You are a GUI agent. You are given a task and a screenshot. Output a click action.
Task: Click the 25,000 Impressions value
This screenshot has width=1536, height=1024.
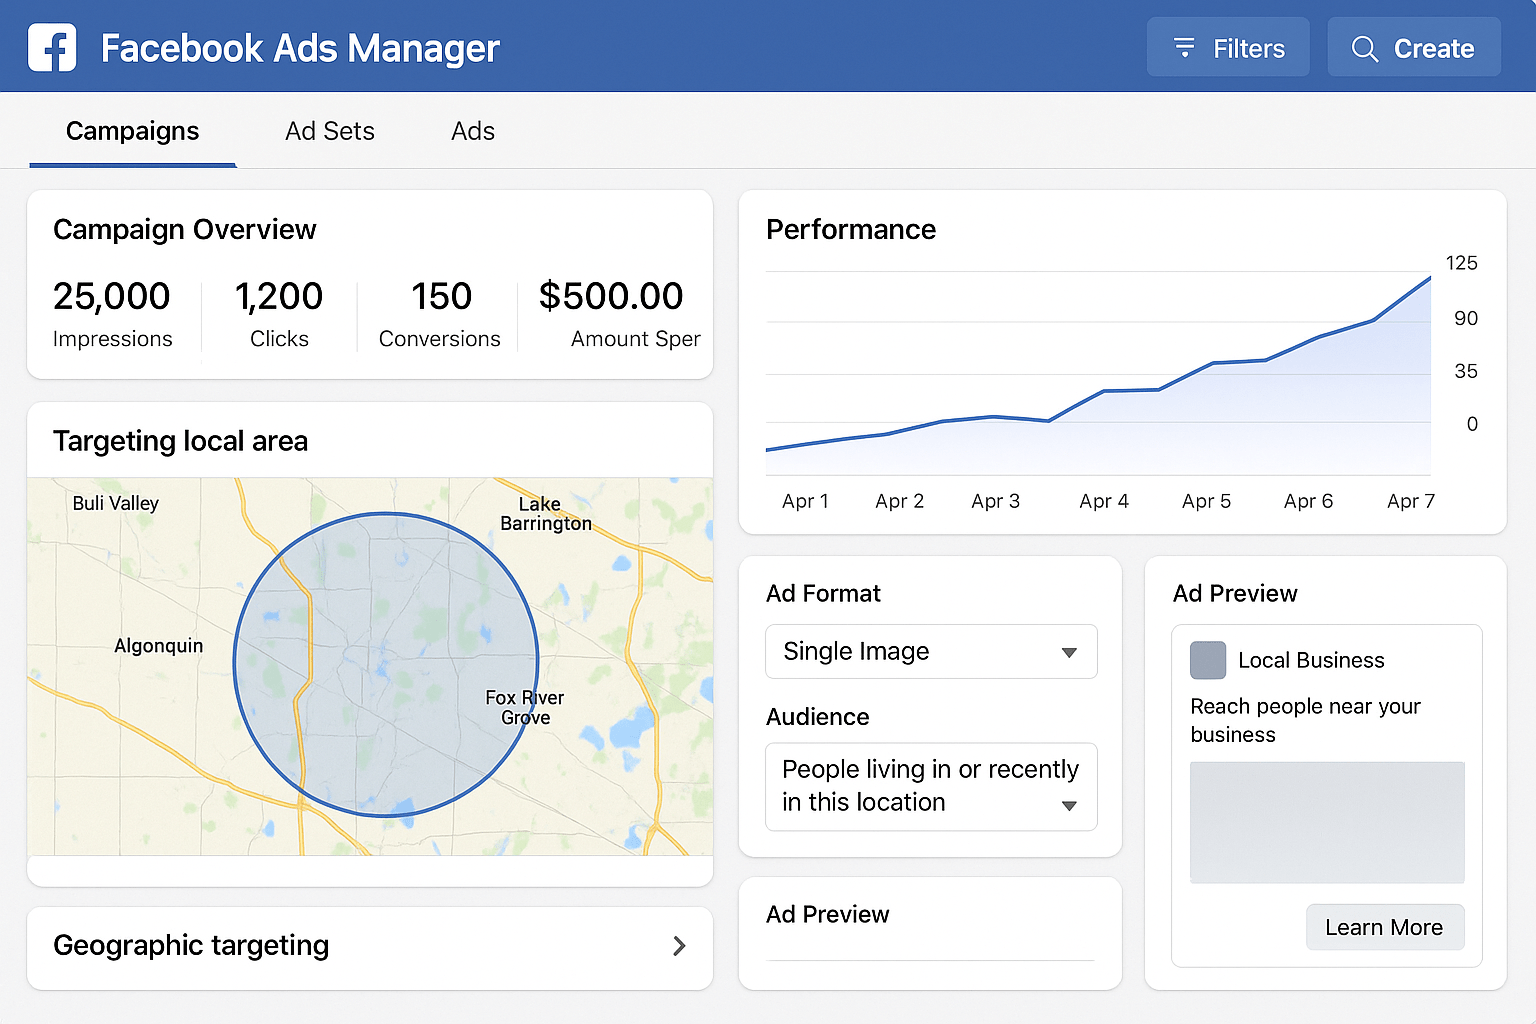[x=111, y=296]
